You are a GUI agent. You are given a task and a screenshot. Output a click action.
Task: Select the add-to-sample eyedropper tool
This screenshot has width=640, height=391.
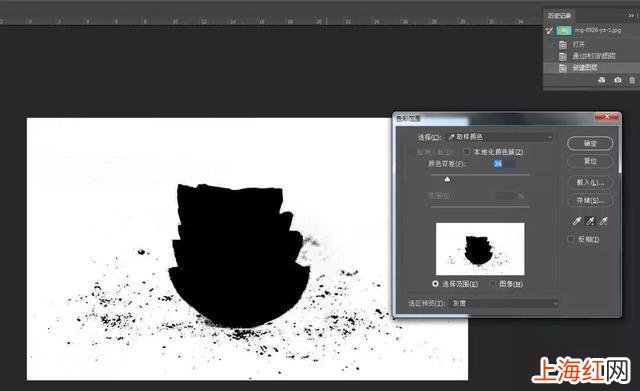[x=590, y=221]
